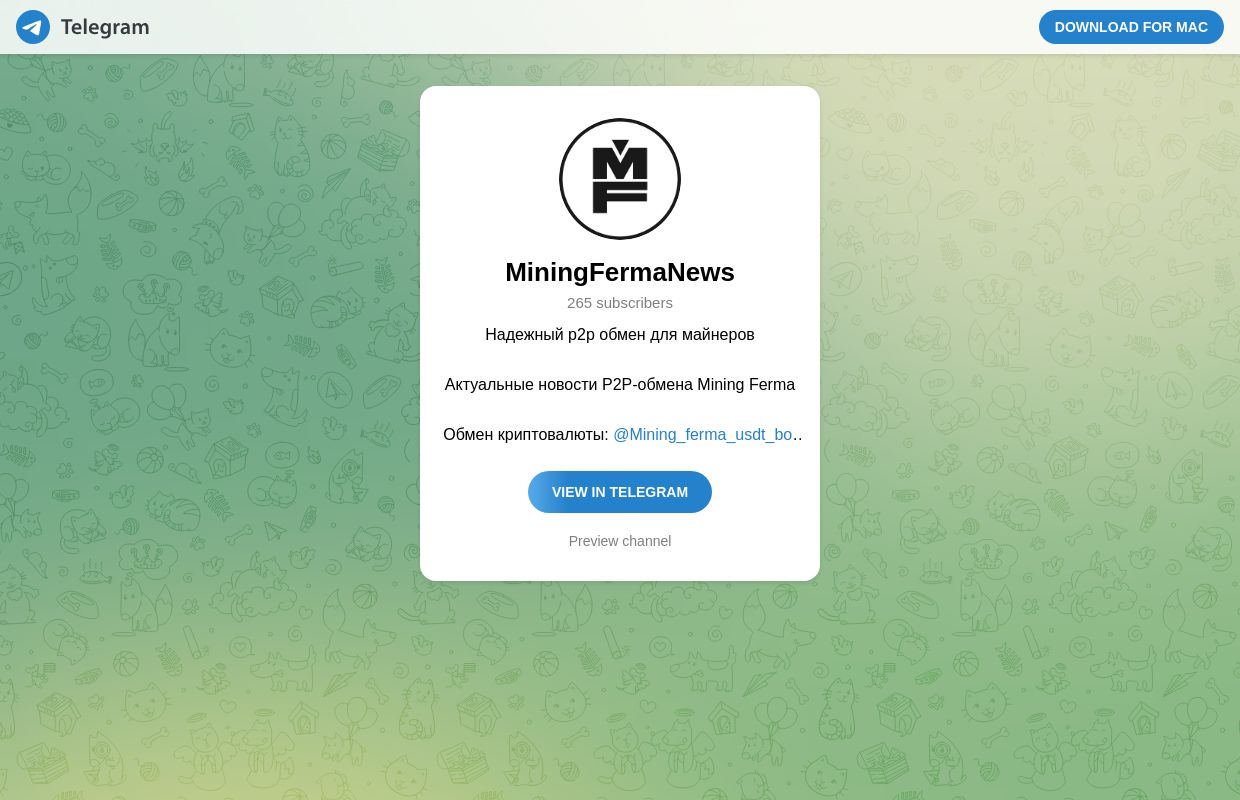The width and height of the screenshot is (1240, 800).
Task: Open the MF channel avatar image
Action: 620,179
